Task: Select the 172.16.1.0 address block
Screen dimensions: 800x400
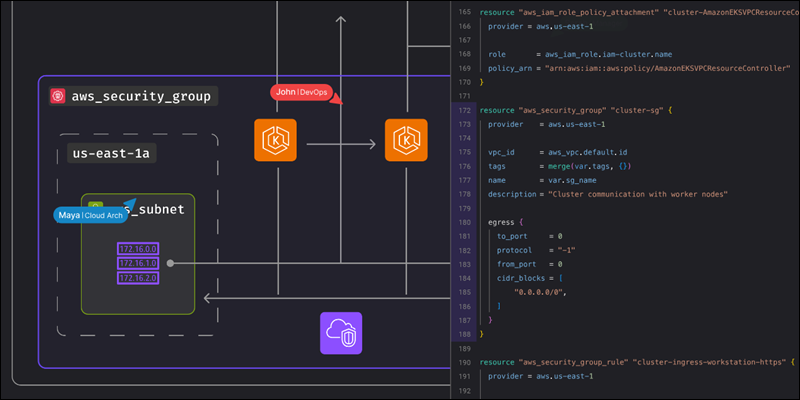Action: pyautogui.click(x=138, y=263)
